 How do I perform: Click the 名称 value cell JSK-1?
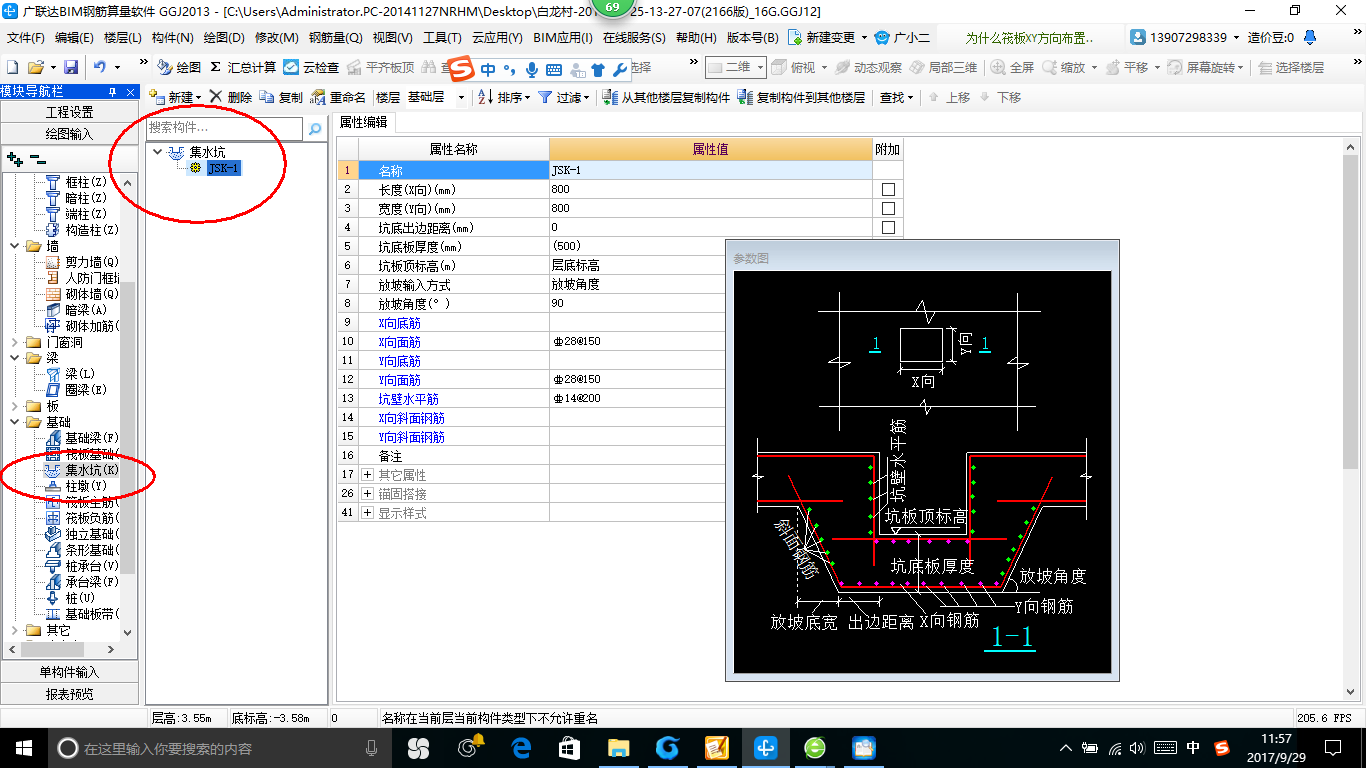(711, 170)
